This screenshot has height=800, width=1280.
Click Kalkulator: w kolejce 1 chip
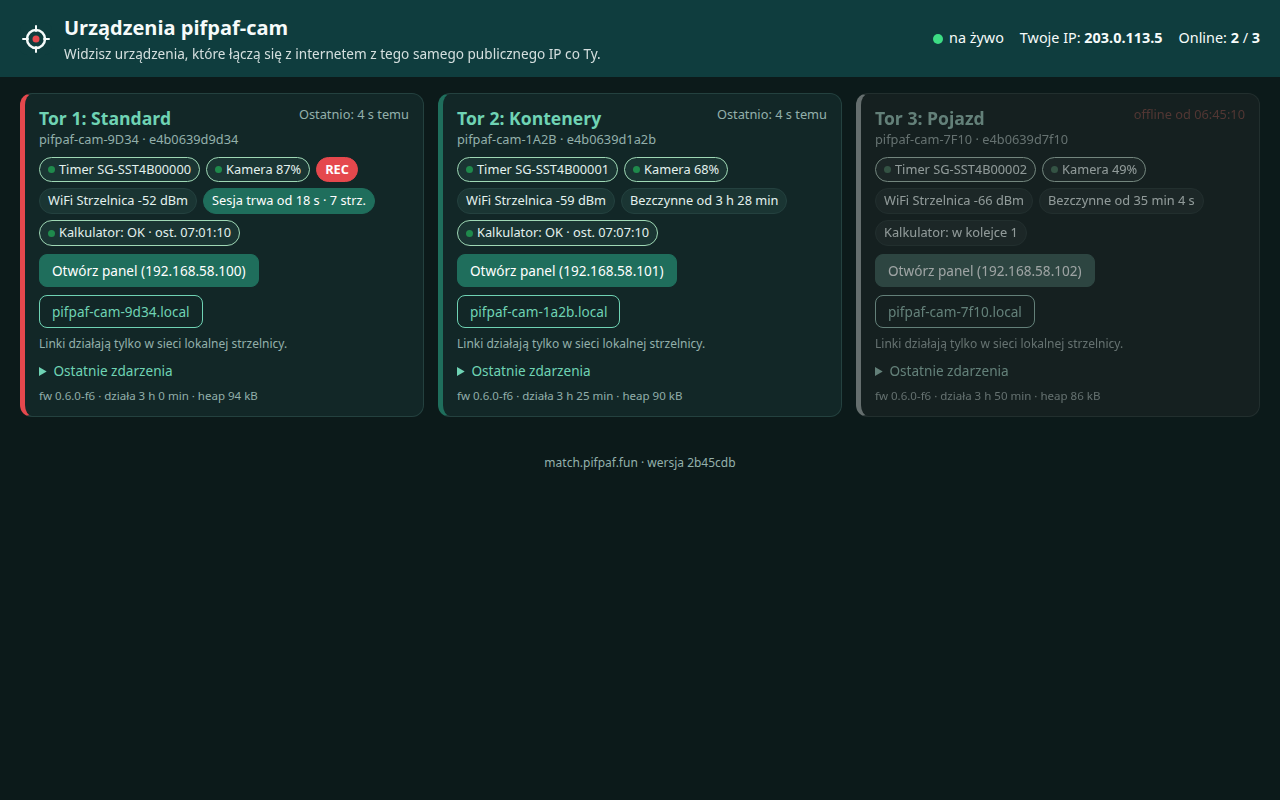pos(950,233)
